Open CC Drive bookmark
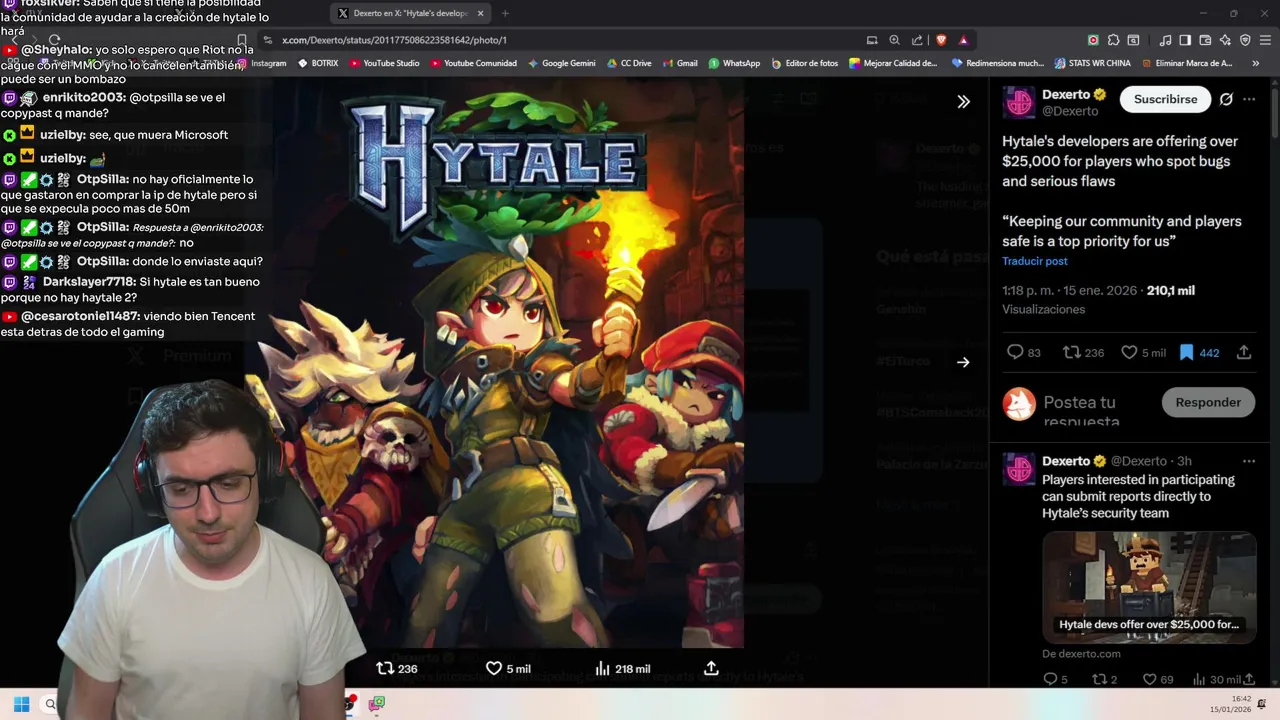1280x720 pixels. (x=629, y=63)
